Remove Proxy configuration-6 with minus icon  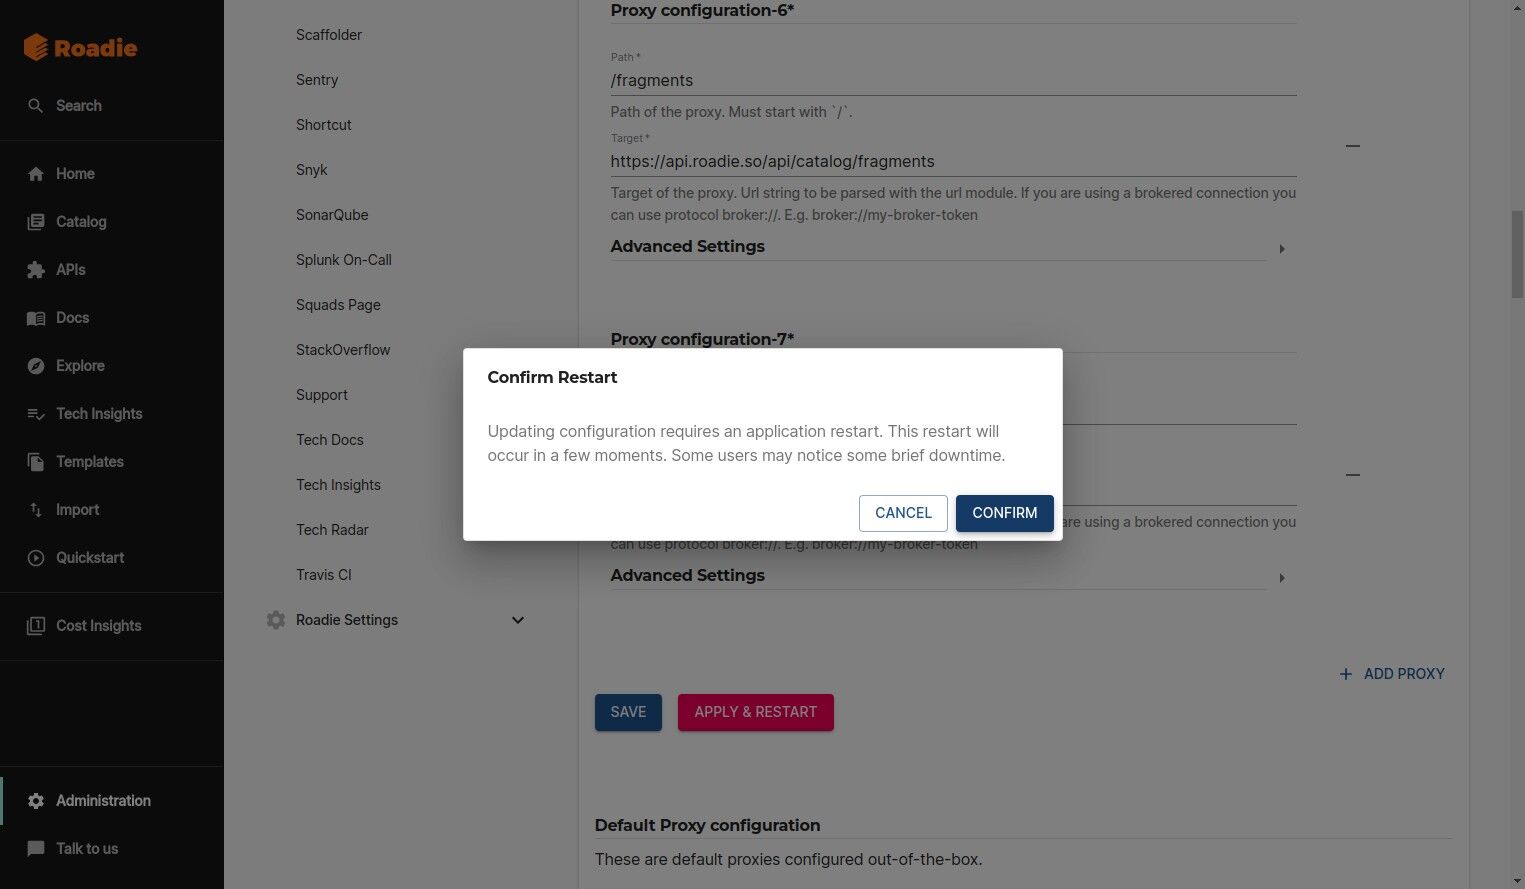point(1352,146)
